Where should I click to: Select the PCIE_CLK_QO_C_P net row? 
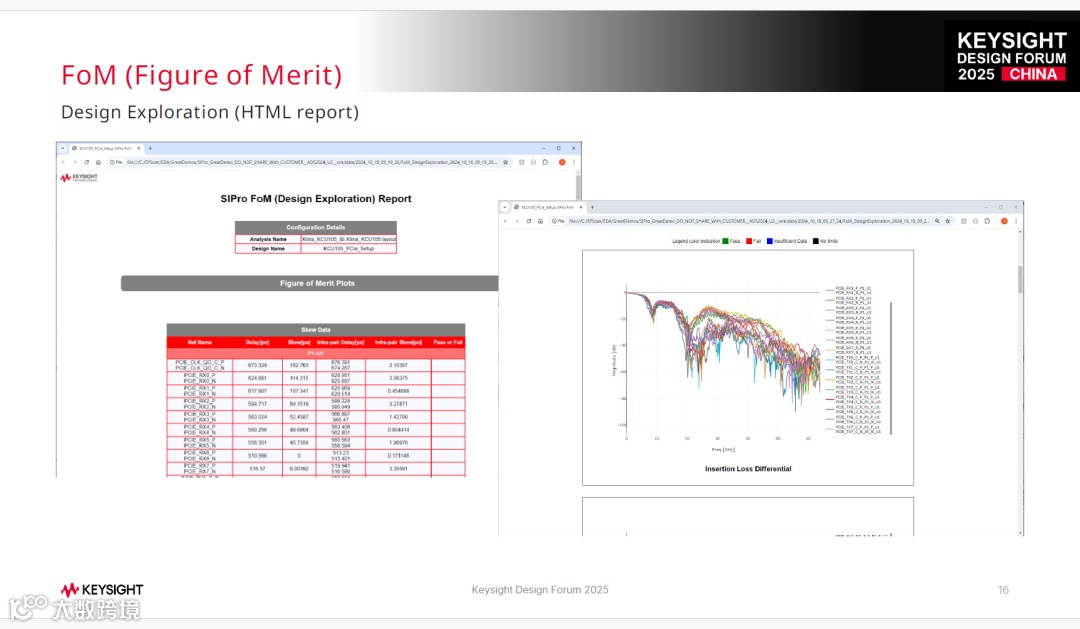click(315, 365)
